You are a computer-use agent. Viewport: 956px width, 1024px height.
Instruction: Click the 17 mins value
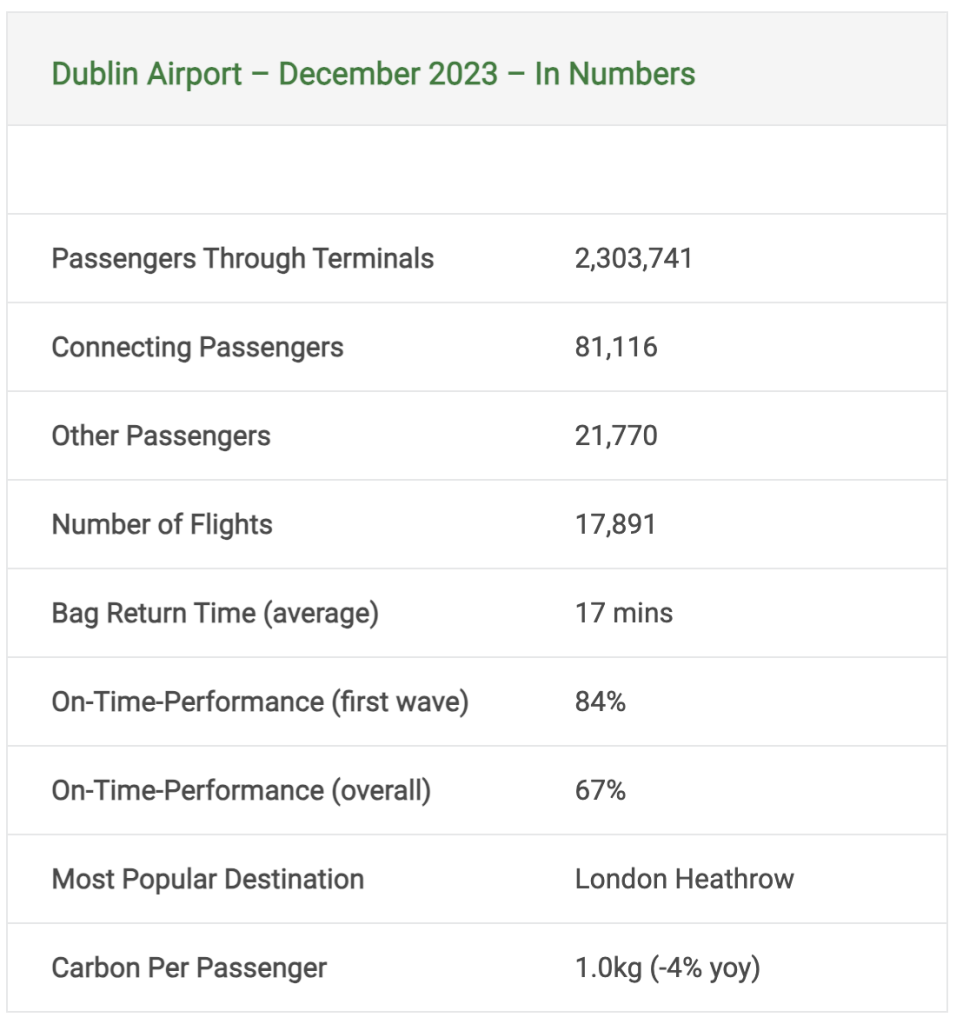click(x=624, y=613)
